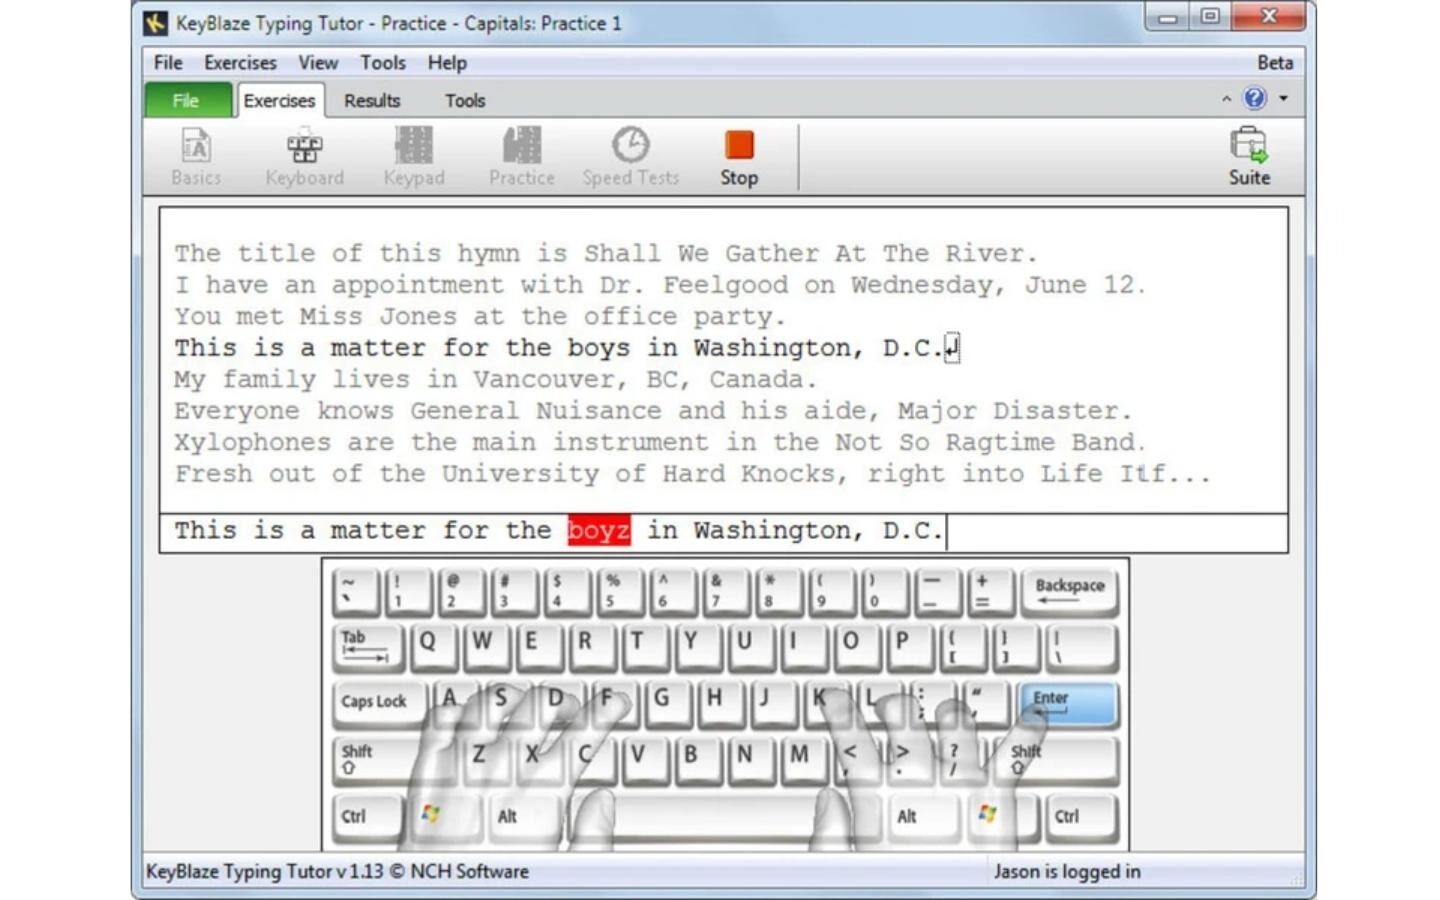Image resolution: width=1440 pixels, height=900 pixels.
Task: Switch to the Tools ribbon tab
Action: coord(465,100)
